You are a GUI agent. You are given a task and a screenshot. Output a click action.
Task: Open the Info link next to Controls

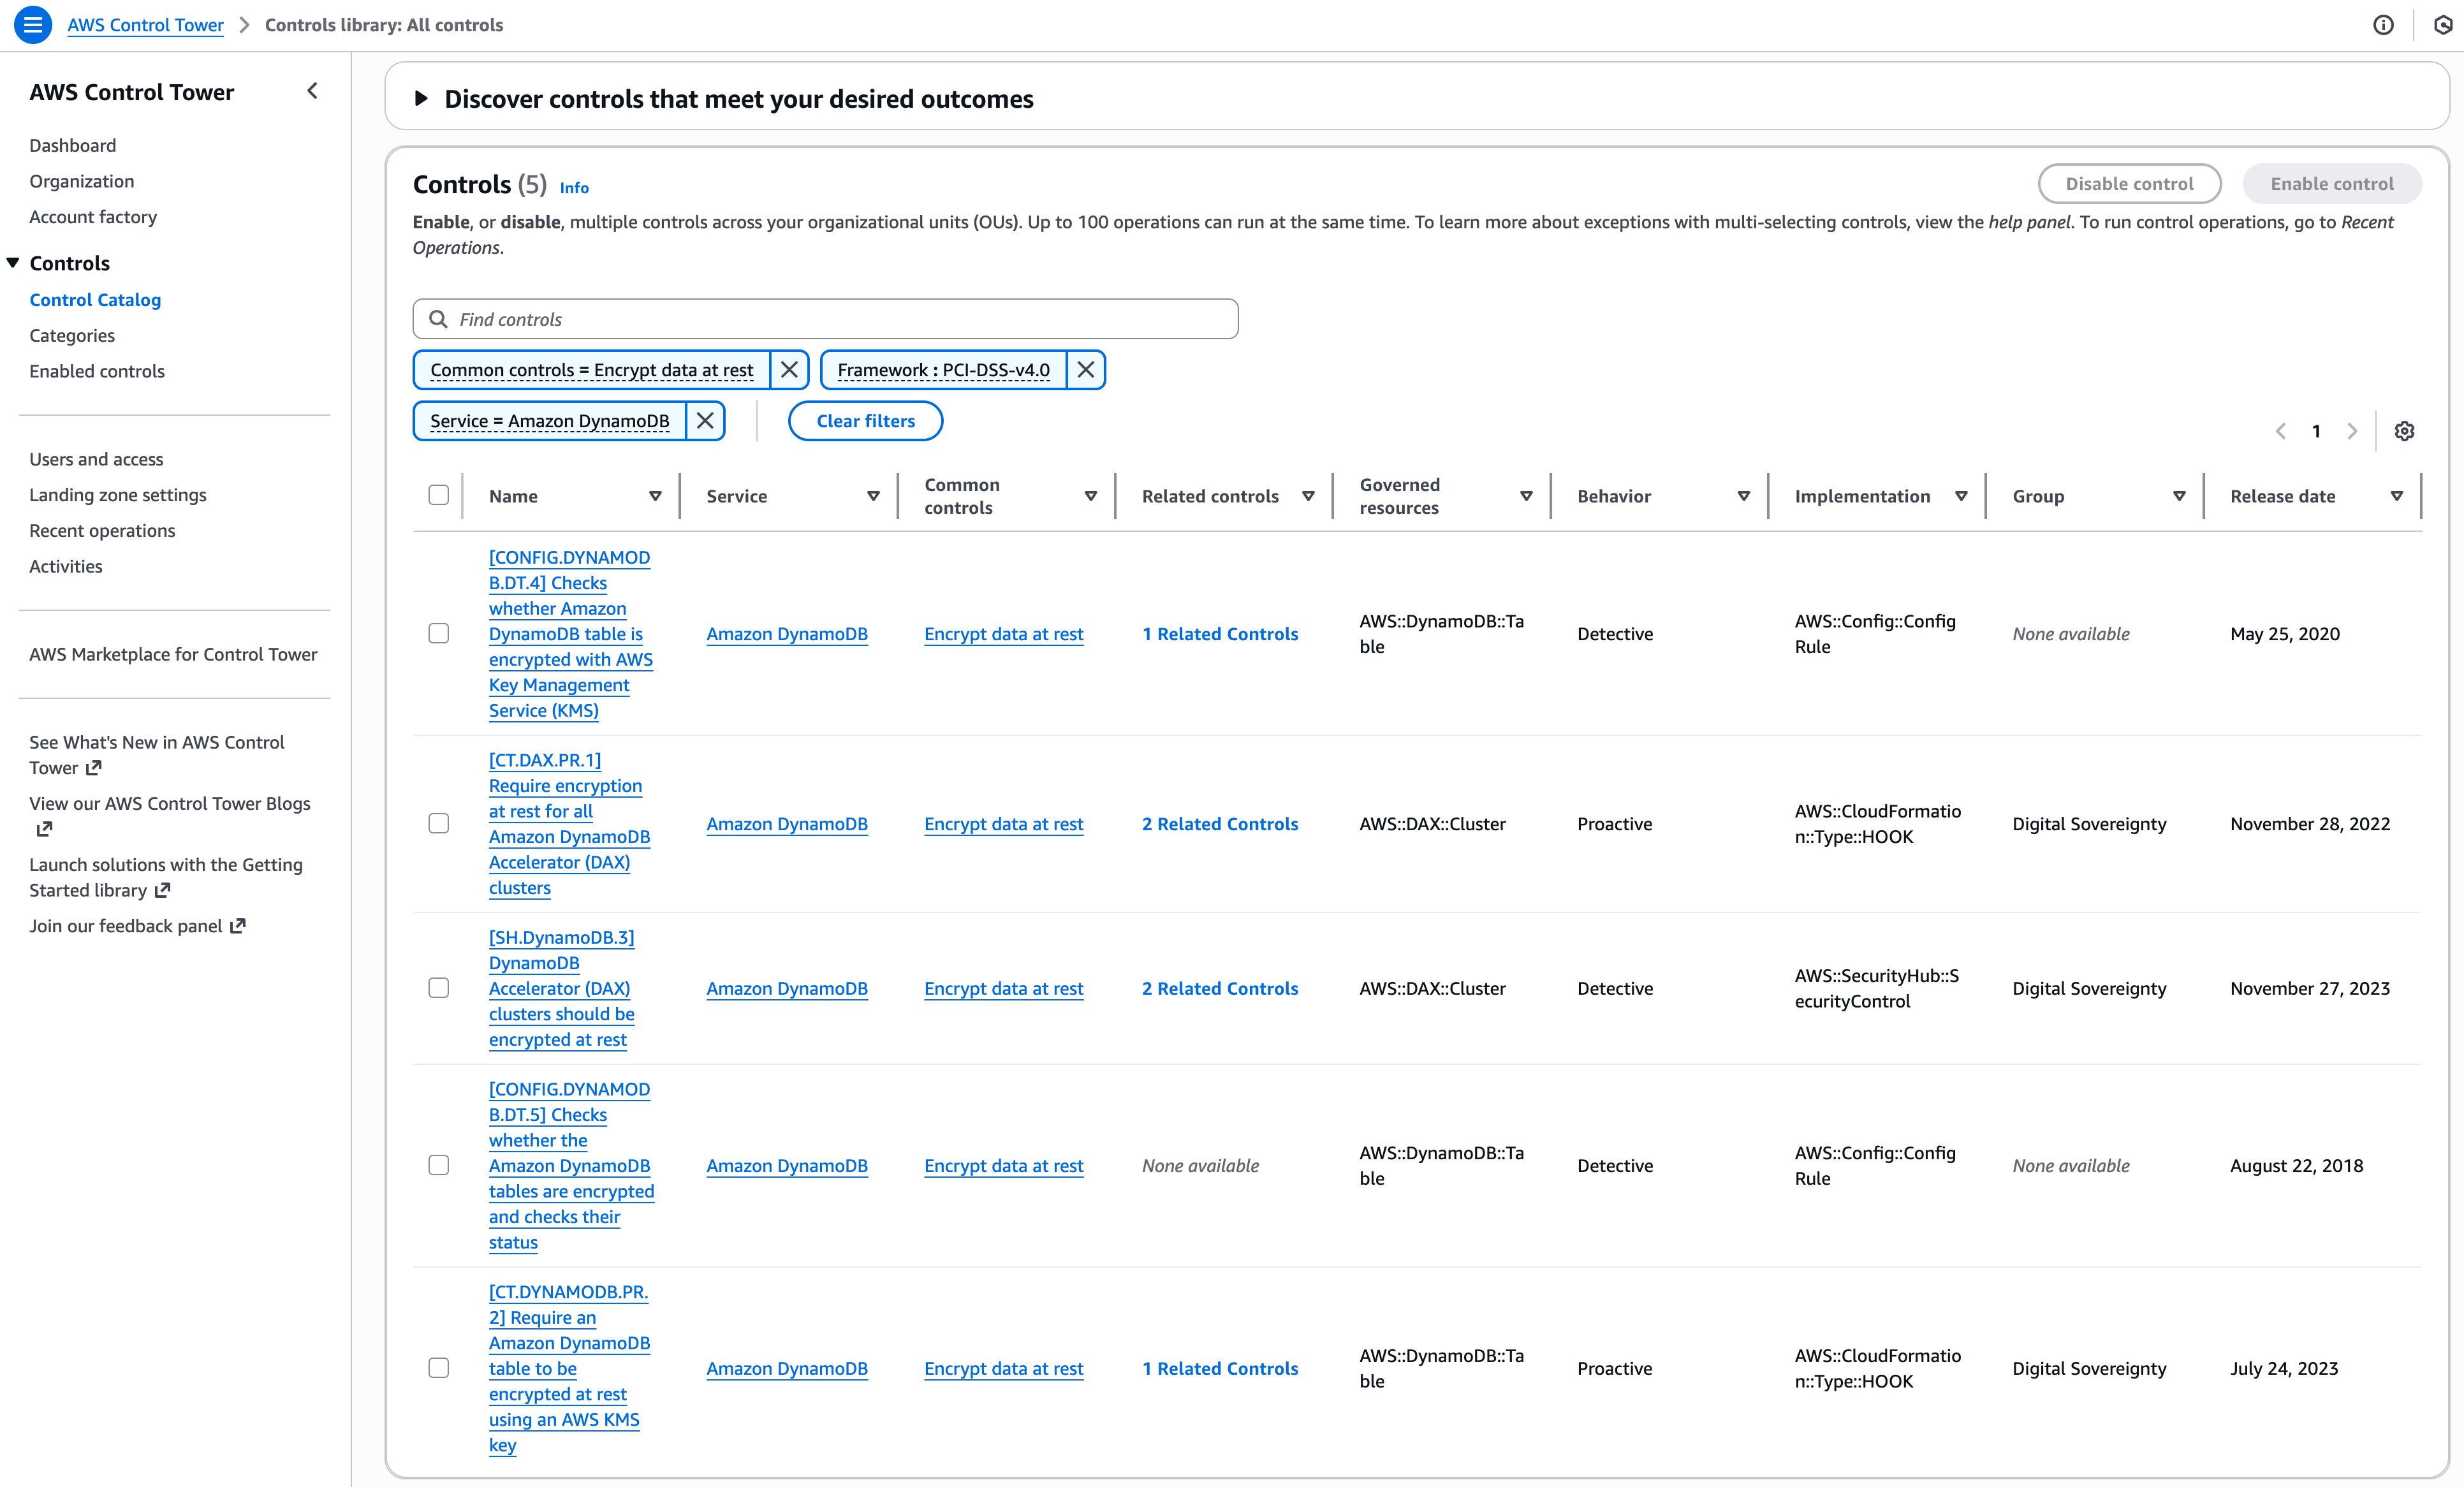[574, 188]
